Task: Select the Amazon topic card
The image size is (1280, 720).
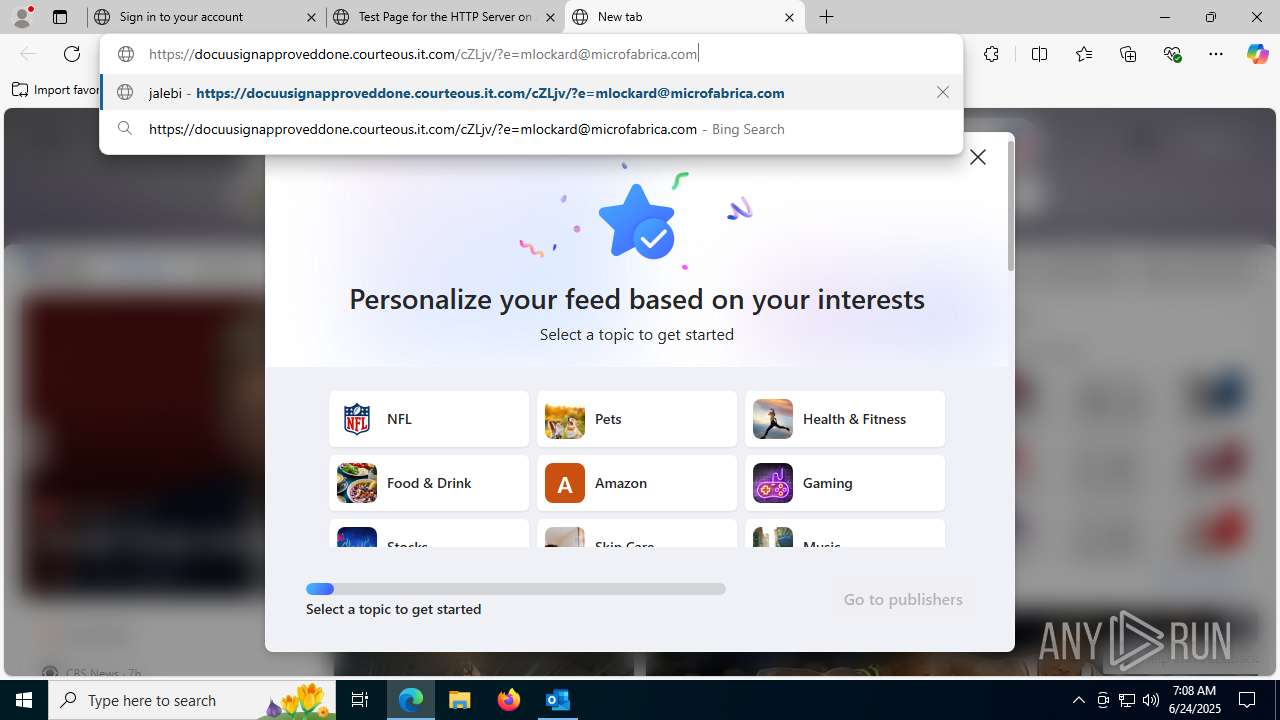Action: pos(637,483)
